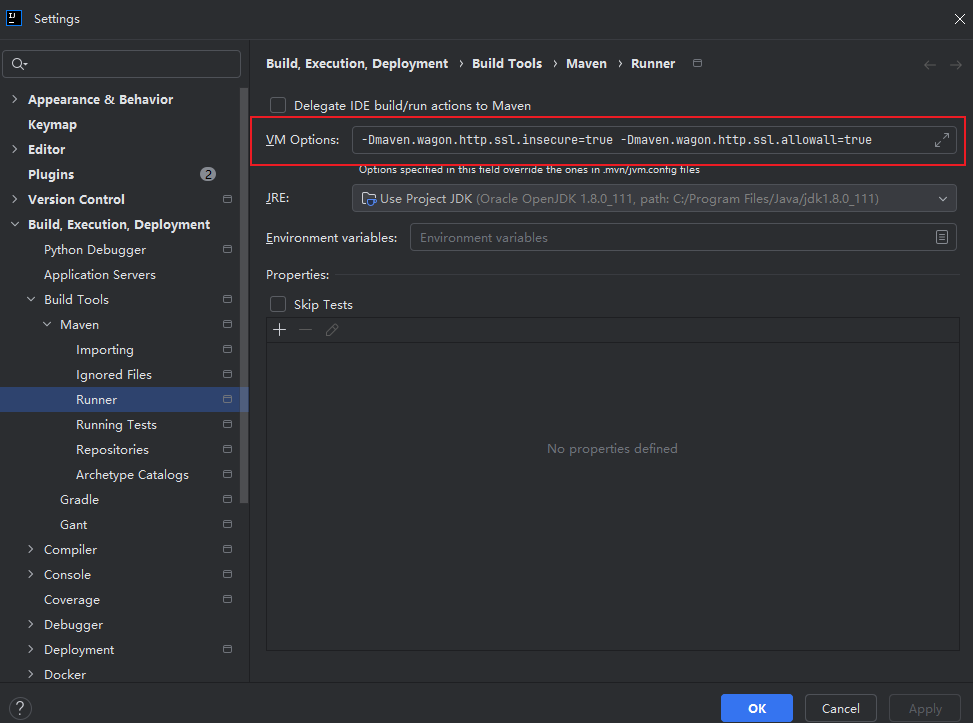Select Application Servers settings
973x723 pixels.
[100, 274]
